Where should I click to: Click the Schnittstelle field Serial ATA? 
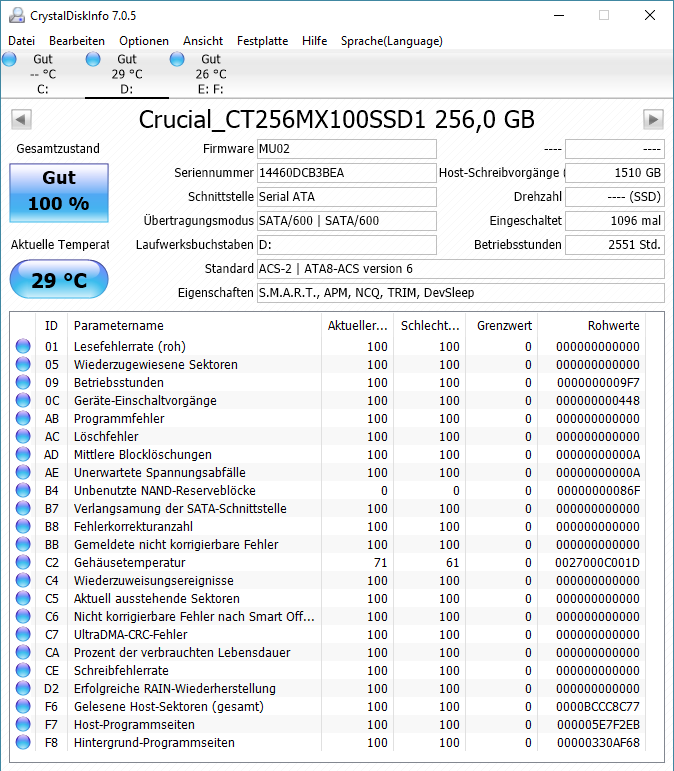(x=347, y=197)
